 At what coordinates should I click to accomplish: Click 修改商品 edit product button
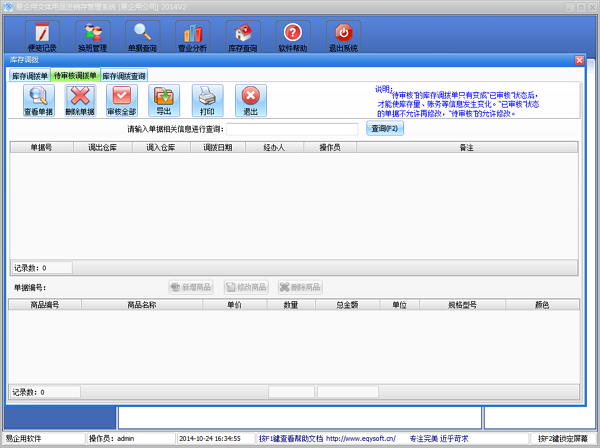246,287
